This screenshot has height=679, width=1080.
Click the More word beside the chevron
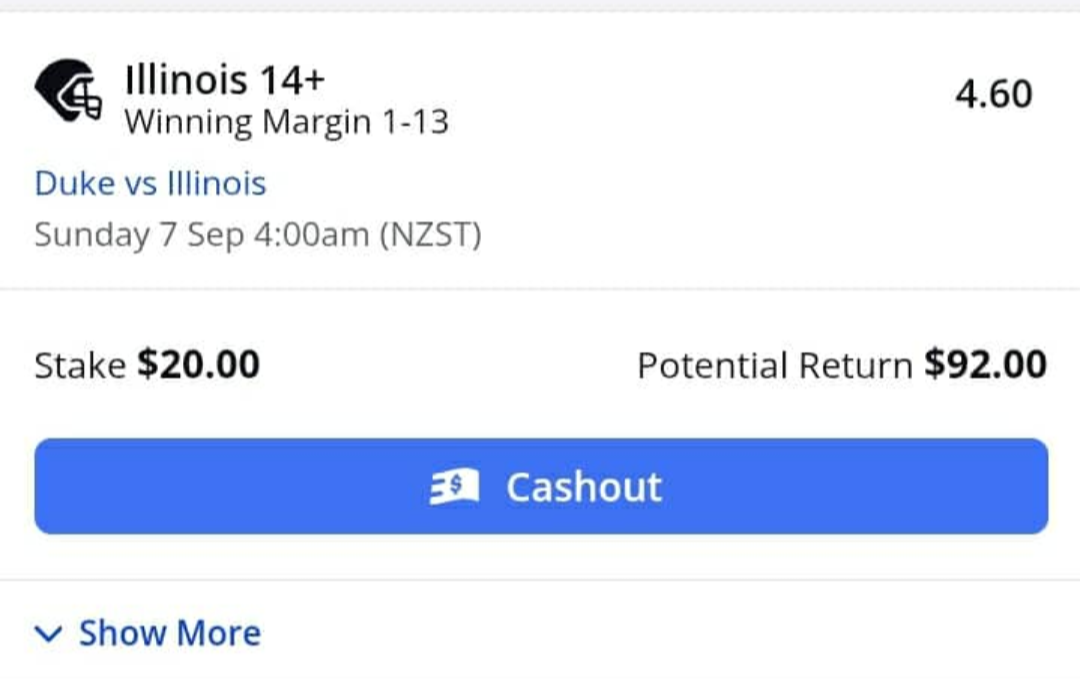(218, 633)
